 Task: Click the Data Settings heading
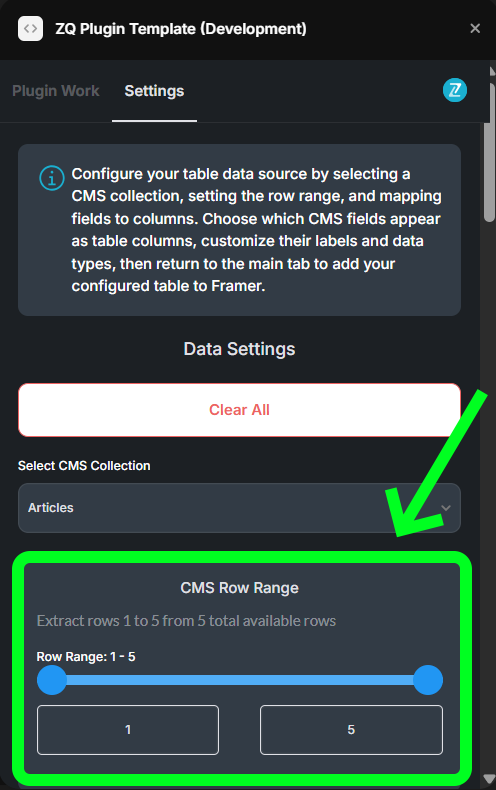(x=239, y=349)
